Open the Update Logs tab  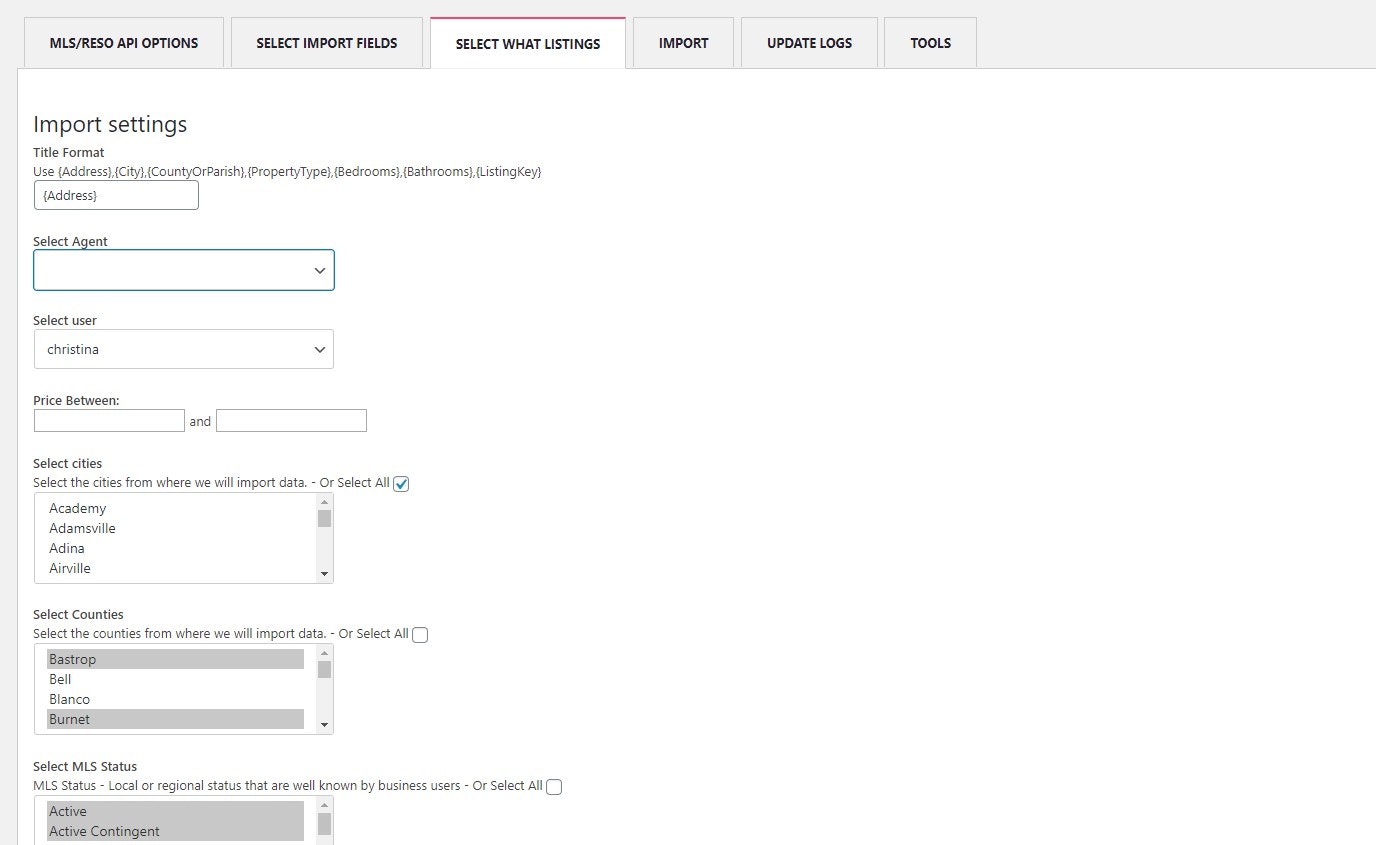coord(810,43)
